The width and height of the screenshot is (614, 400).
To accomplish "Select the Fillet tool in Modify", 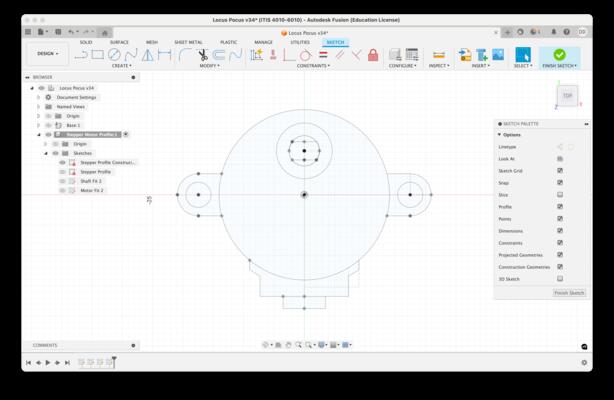I will pos(185,55).
